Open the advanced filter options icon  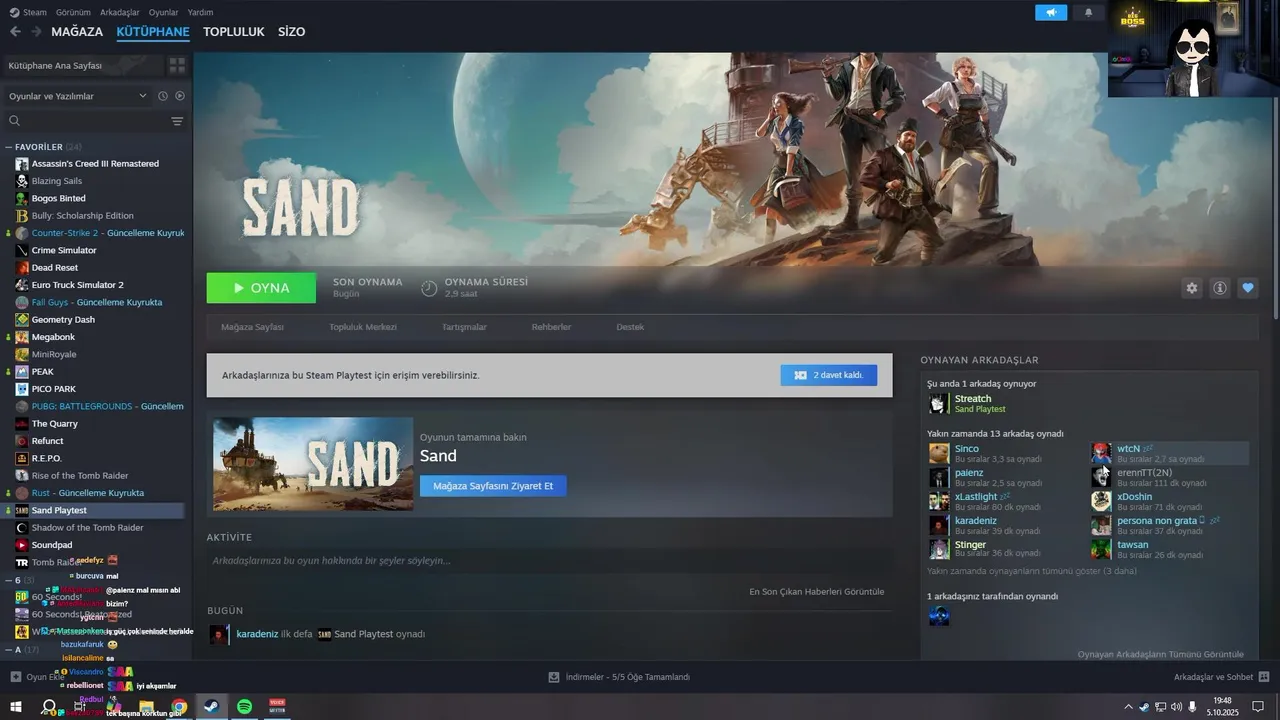click(x=177, y=121)
